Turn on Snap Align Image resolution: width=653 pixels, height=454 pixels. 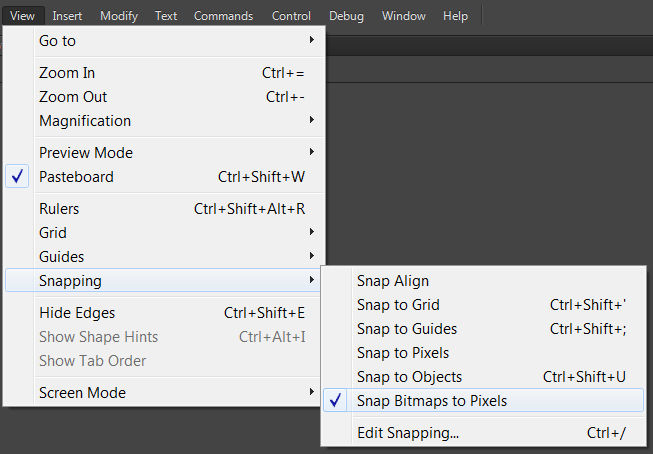click(393, 281)
